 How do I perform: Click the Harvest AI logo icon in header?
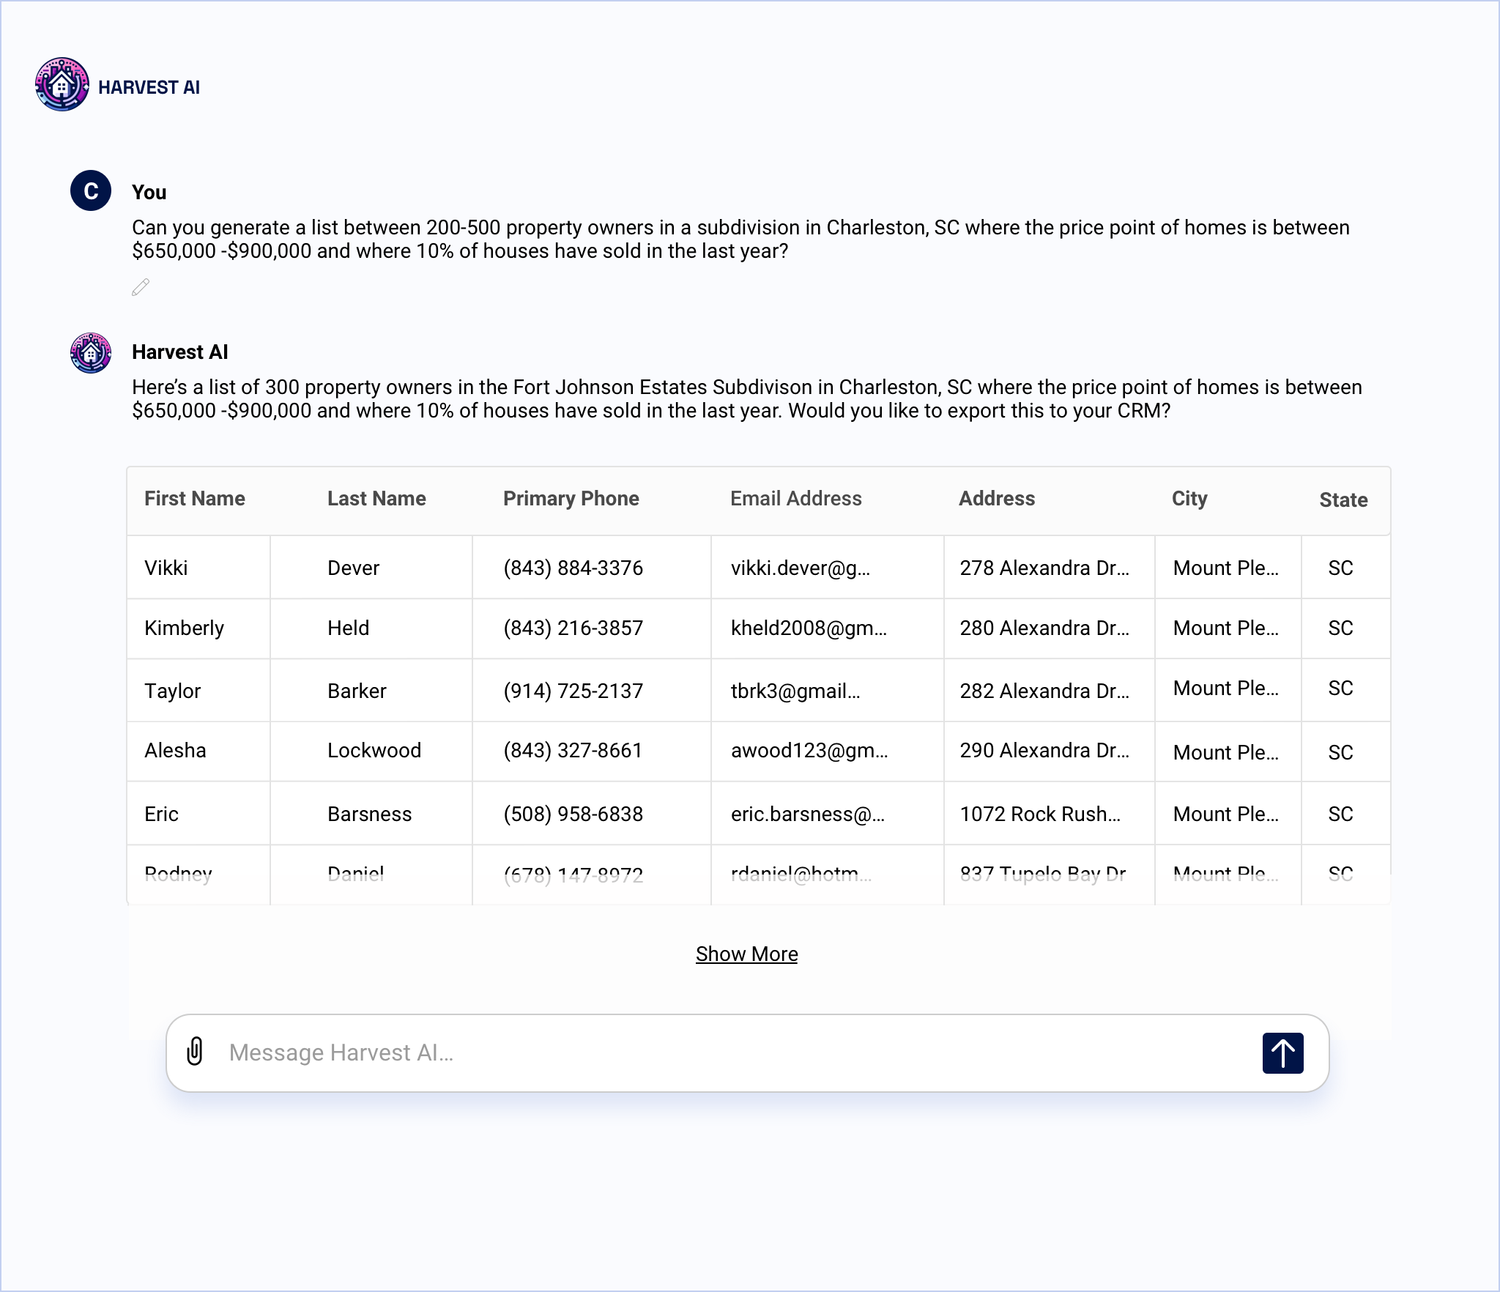coord(62,85)
